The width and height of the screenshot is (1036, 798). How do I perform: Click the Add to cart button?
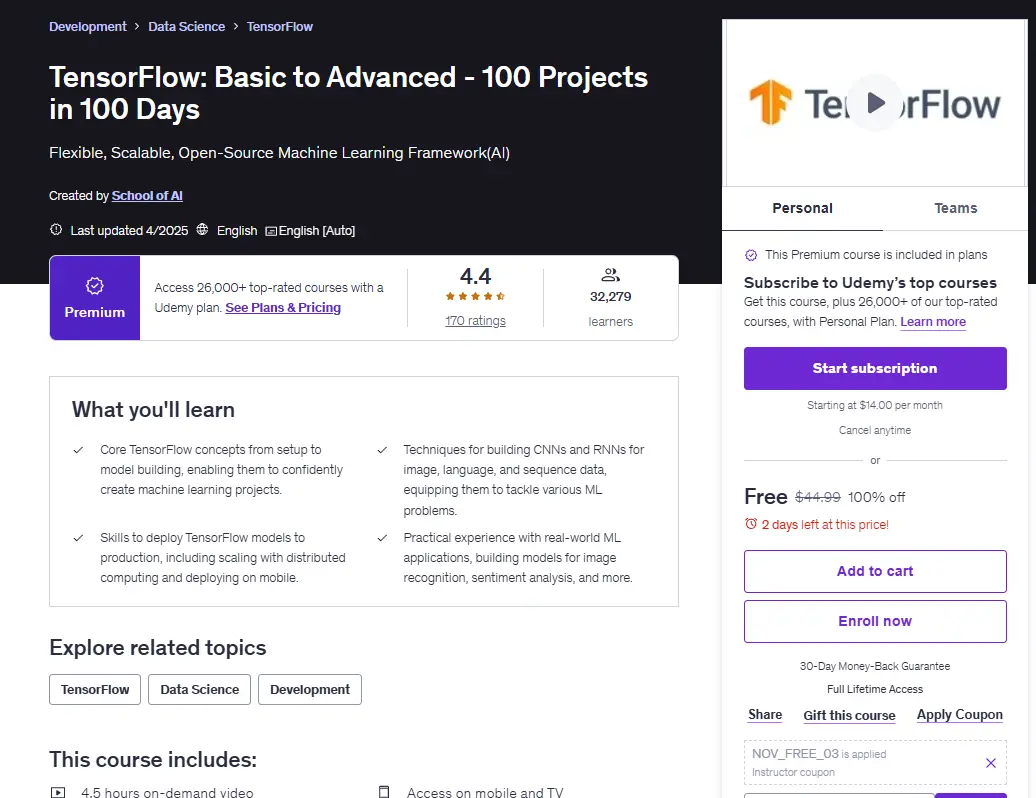pyautogui.click(x=875, y=571)
